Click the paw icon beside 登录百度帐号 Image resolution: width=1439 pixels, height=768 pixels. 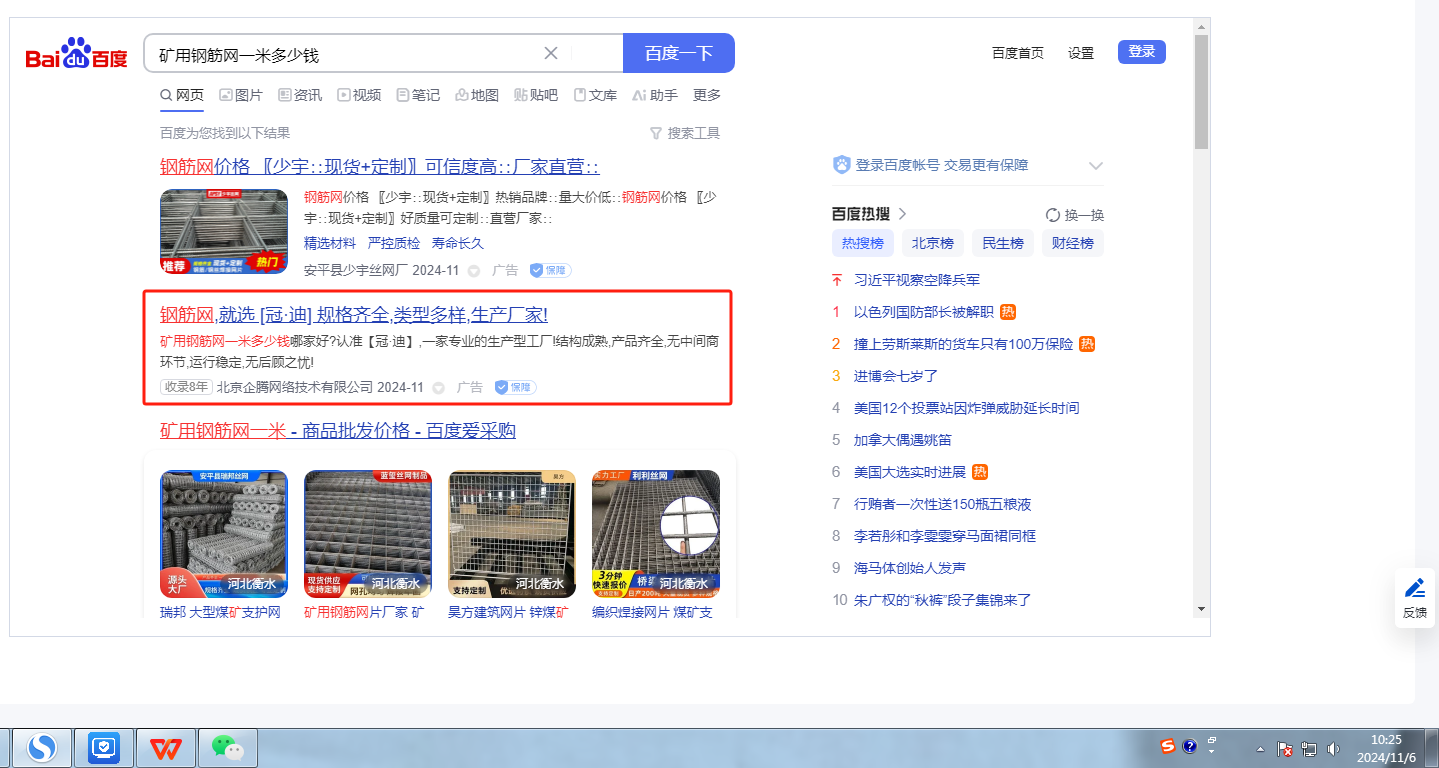coord(841,165)
